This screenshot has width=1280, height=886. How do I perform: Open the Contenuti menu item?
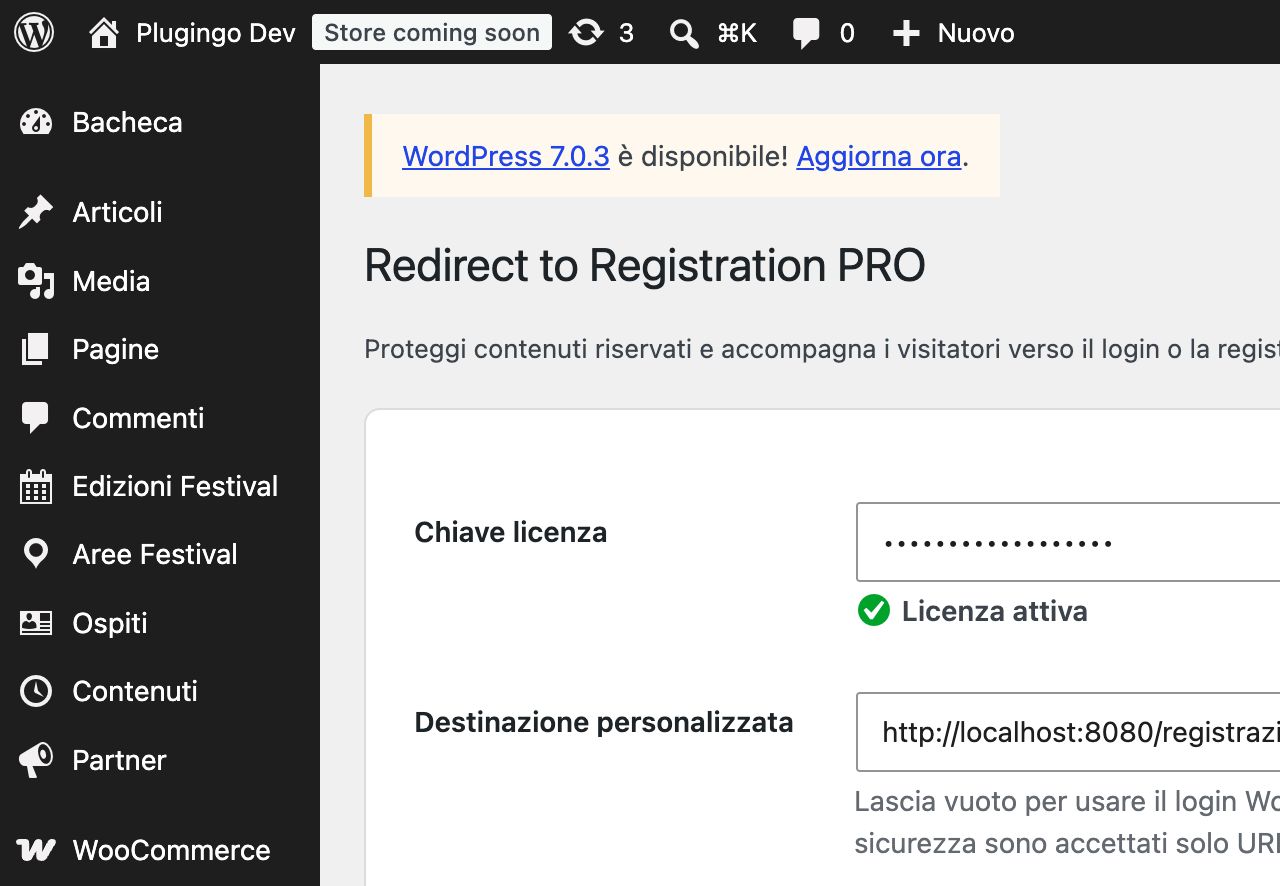point(160,691)
